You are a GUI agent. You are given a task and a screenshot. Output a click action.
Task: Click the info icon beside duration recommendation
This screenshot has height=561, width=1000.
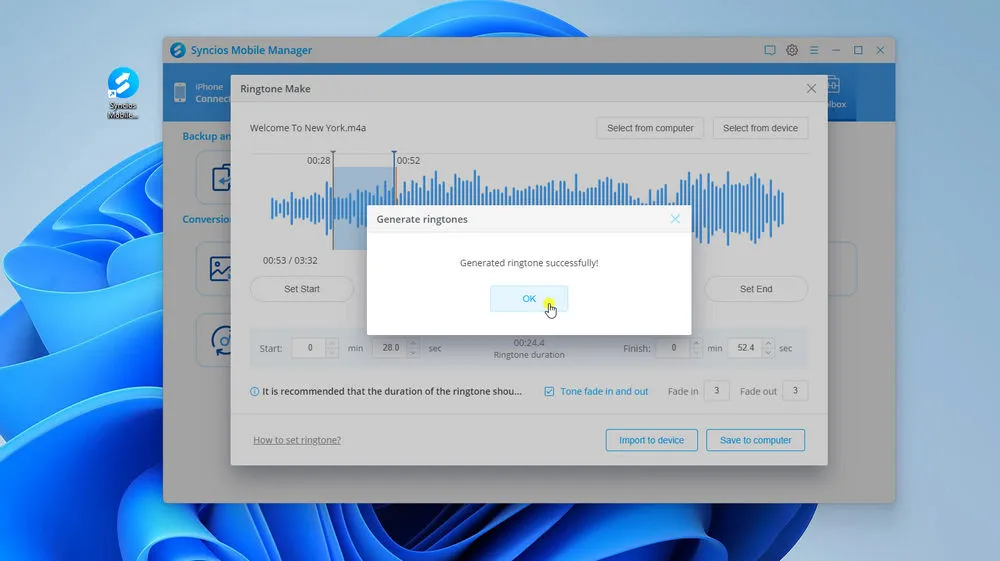coord(254,391)
